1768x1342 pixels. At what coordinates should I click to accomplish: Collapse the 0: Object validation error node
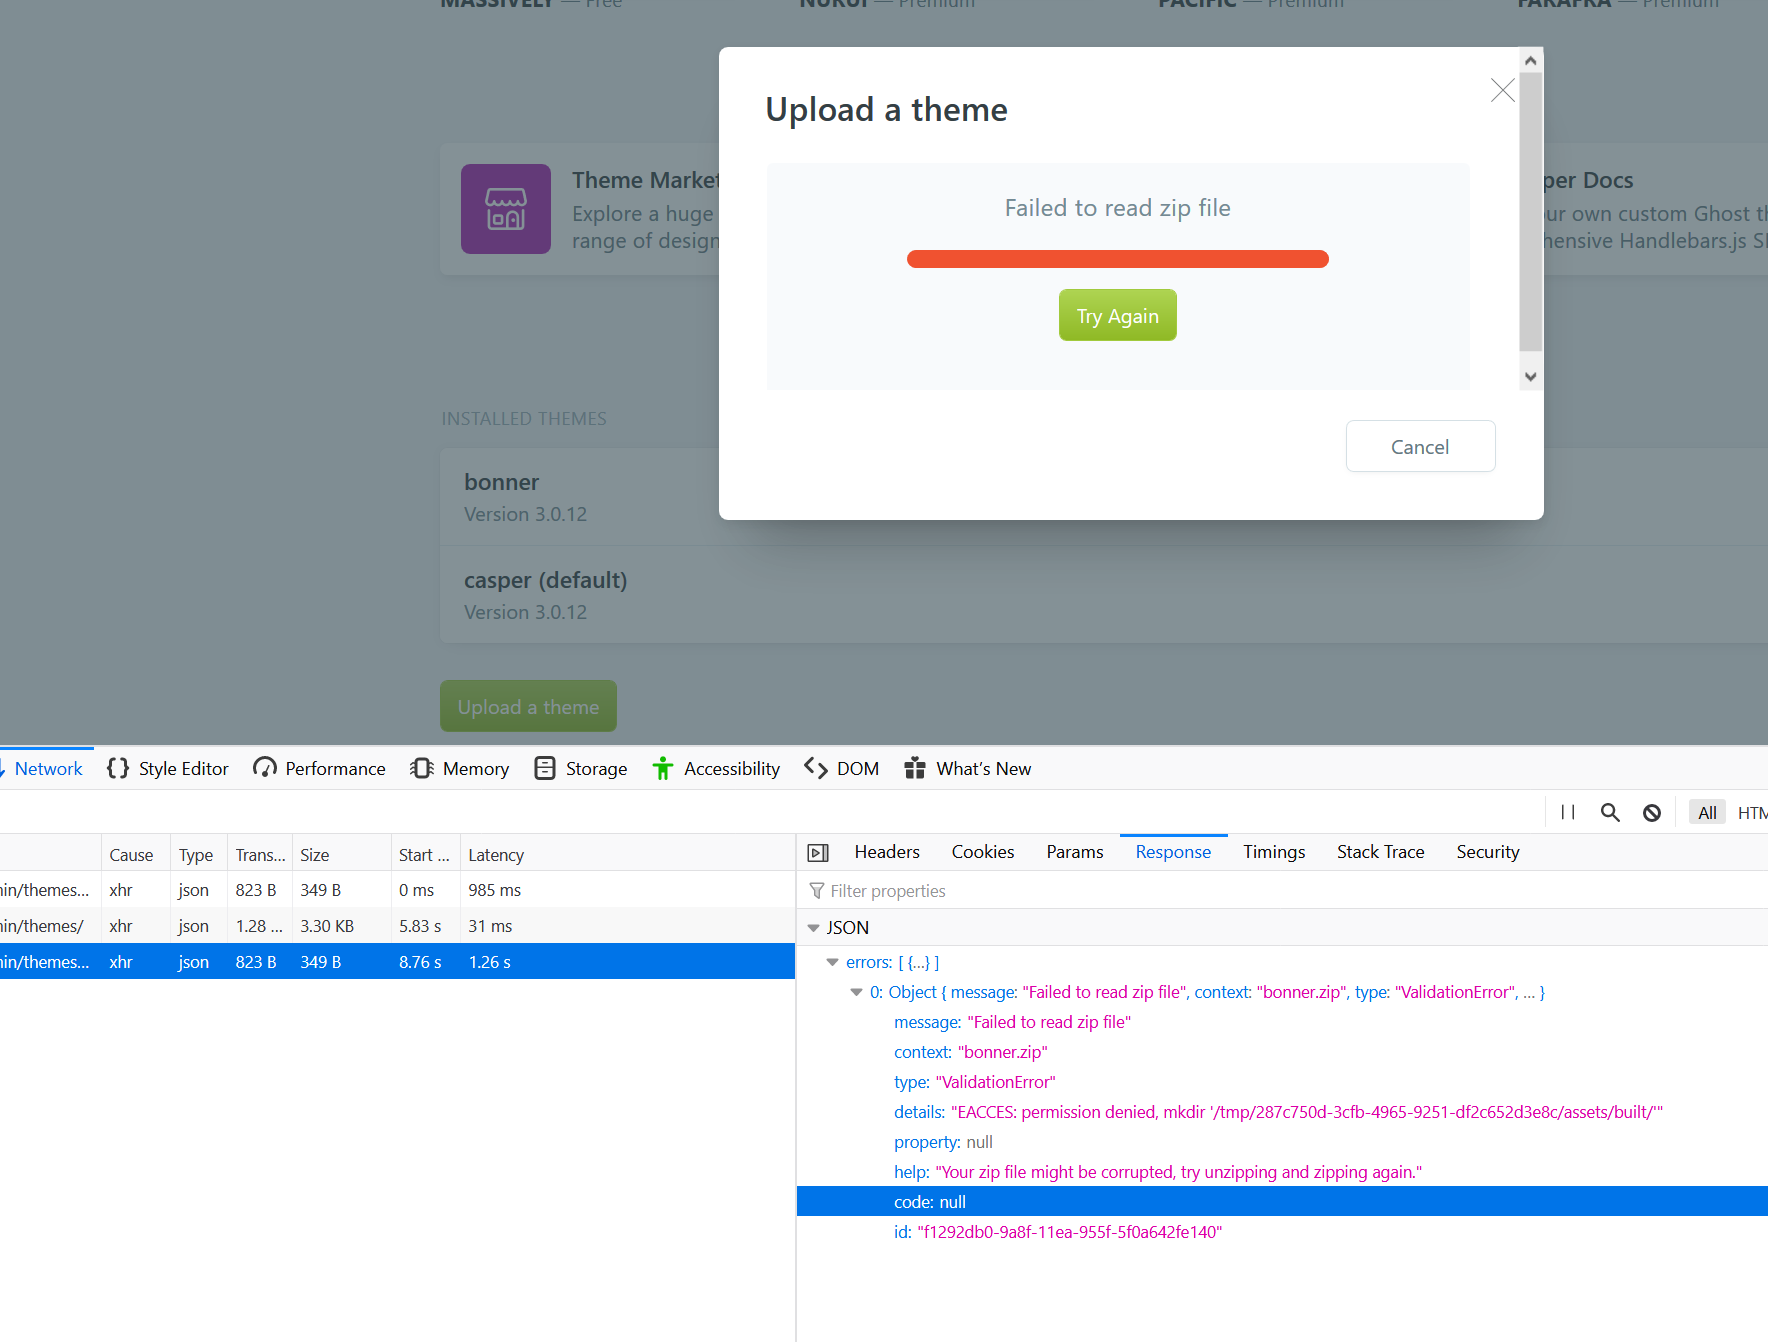pyautogui.click(x=856, y=992)
